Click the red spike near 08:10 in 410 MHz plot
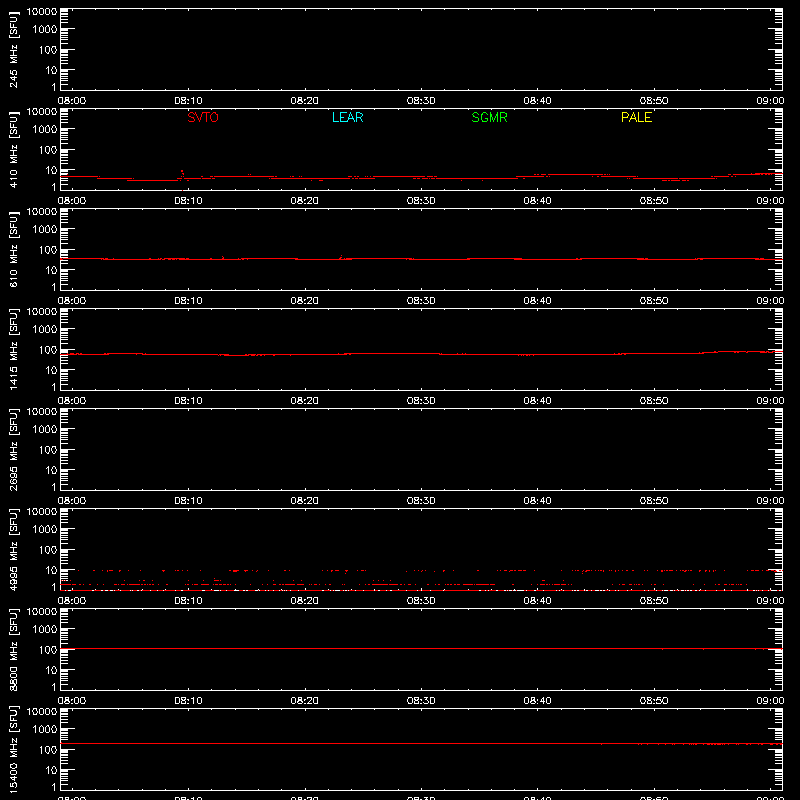The width and height of the screenshot is (800, 800). coord(182,173)
